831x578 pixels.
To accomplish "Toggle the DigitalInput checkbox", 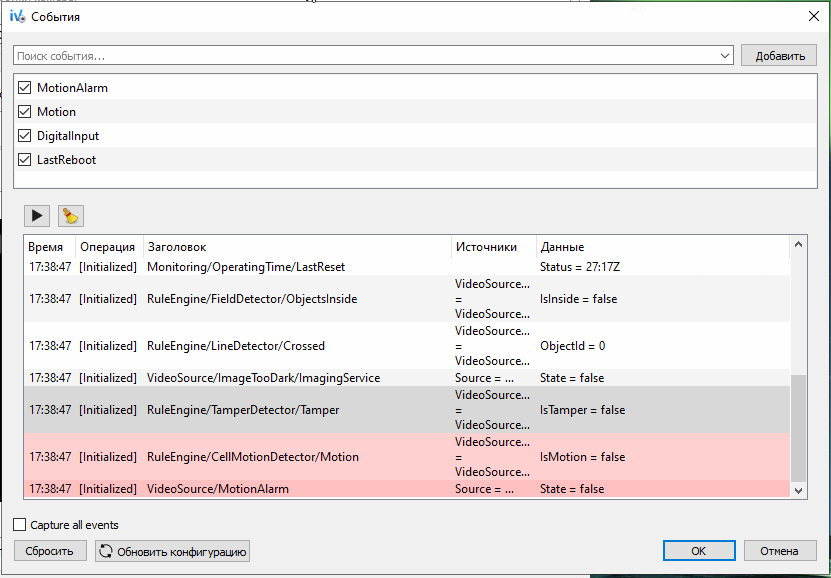I will click(24, 136).
